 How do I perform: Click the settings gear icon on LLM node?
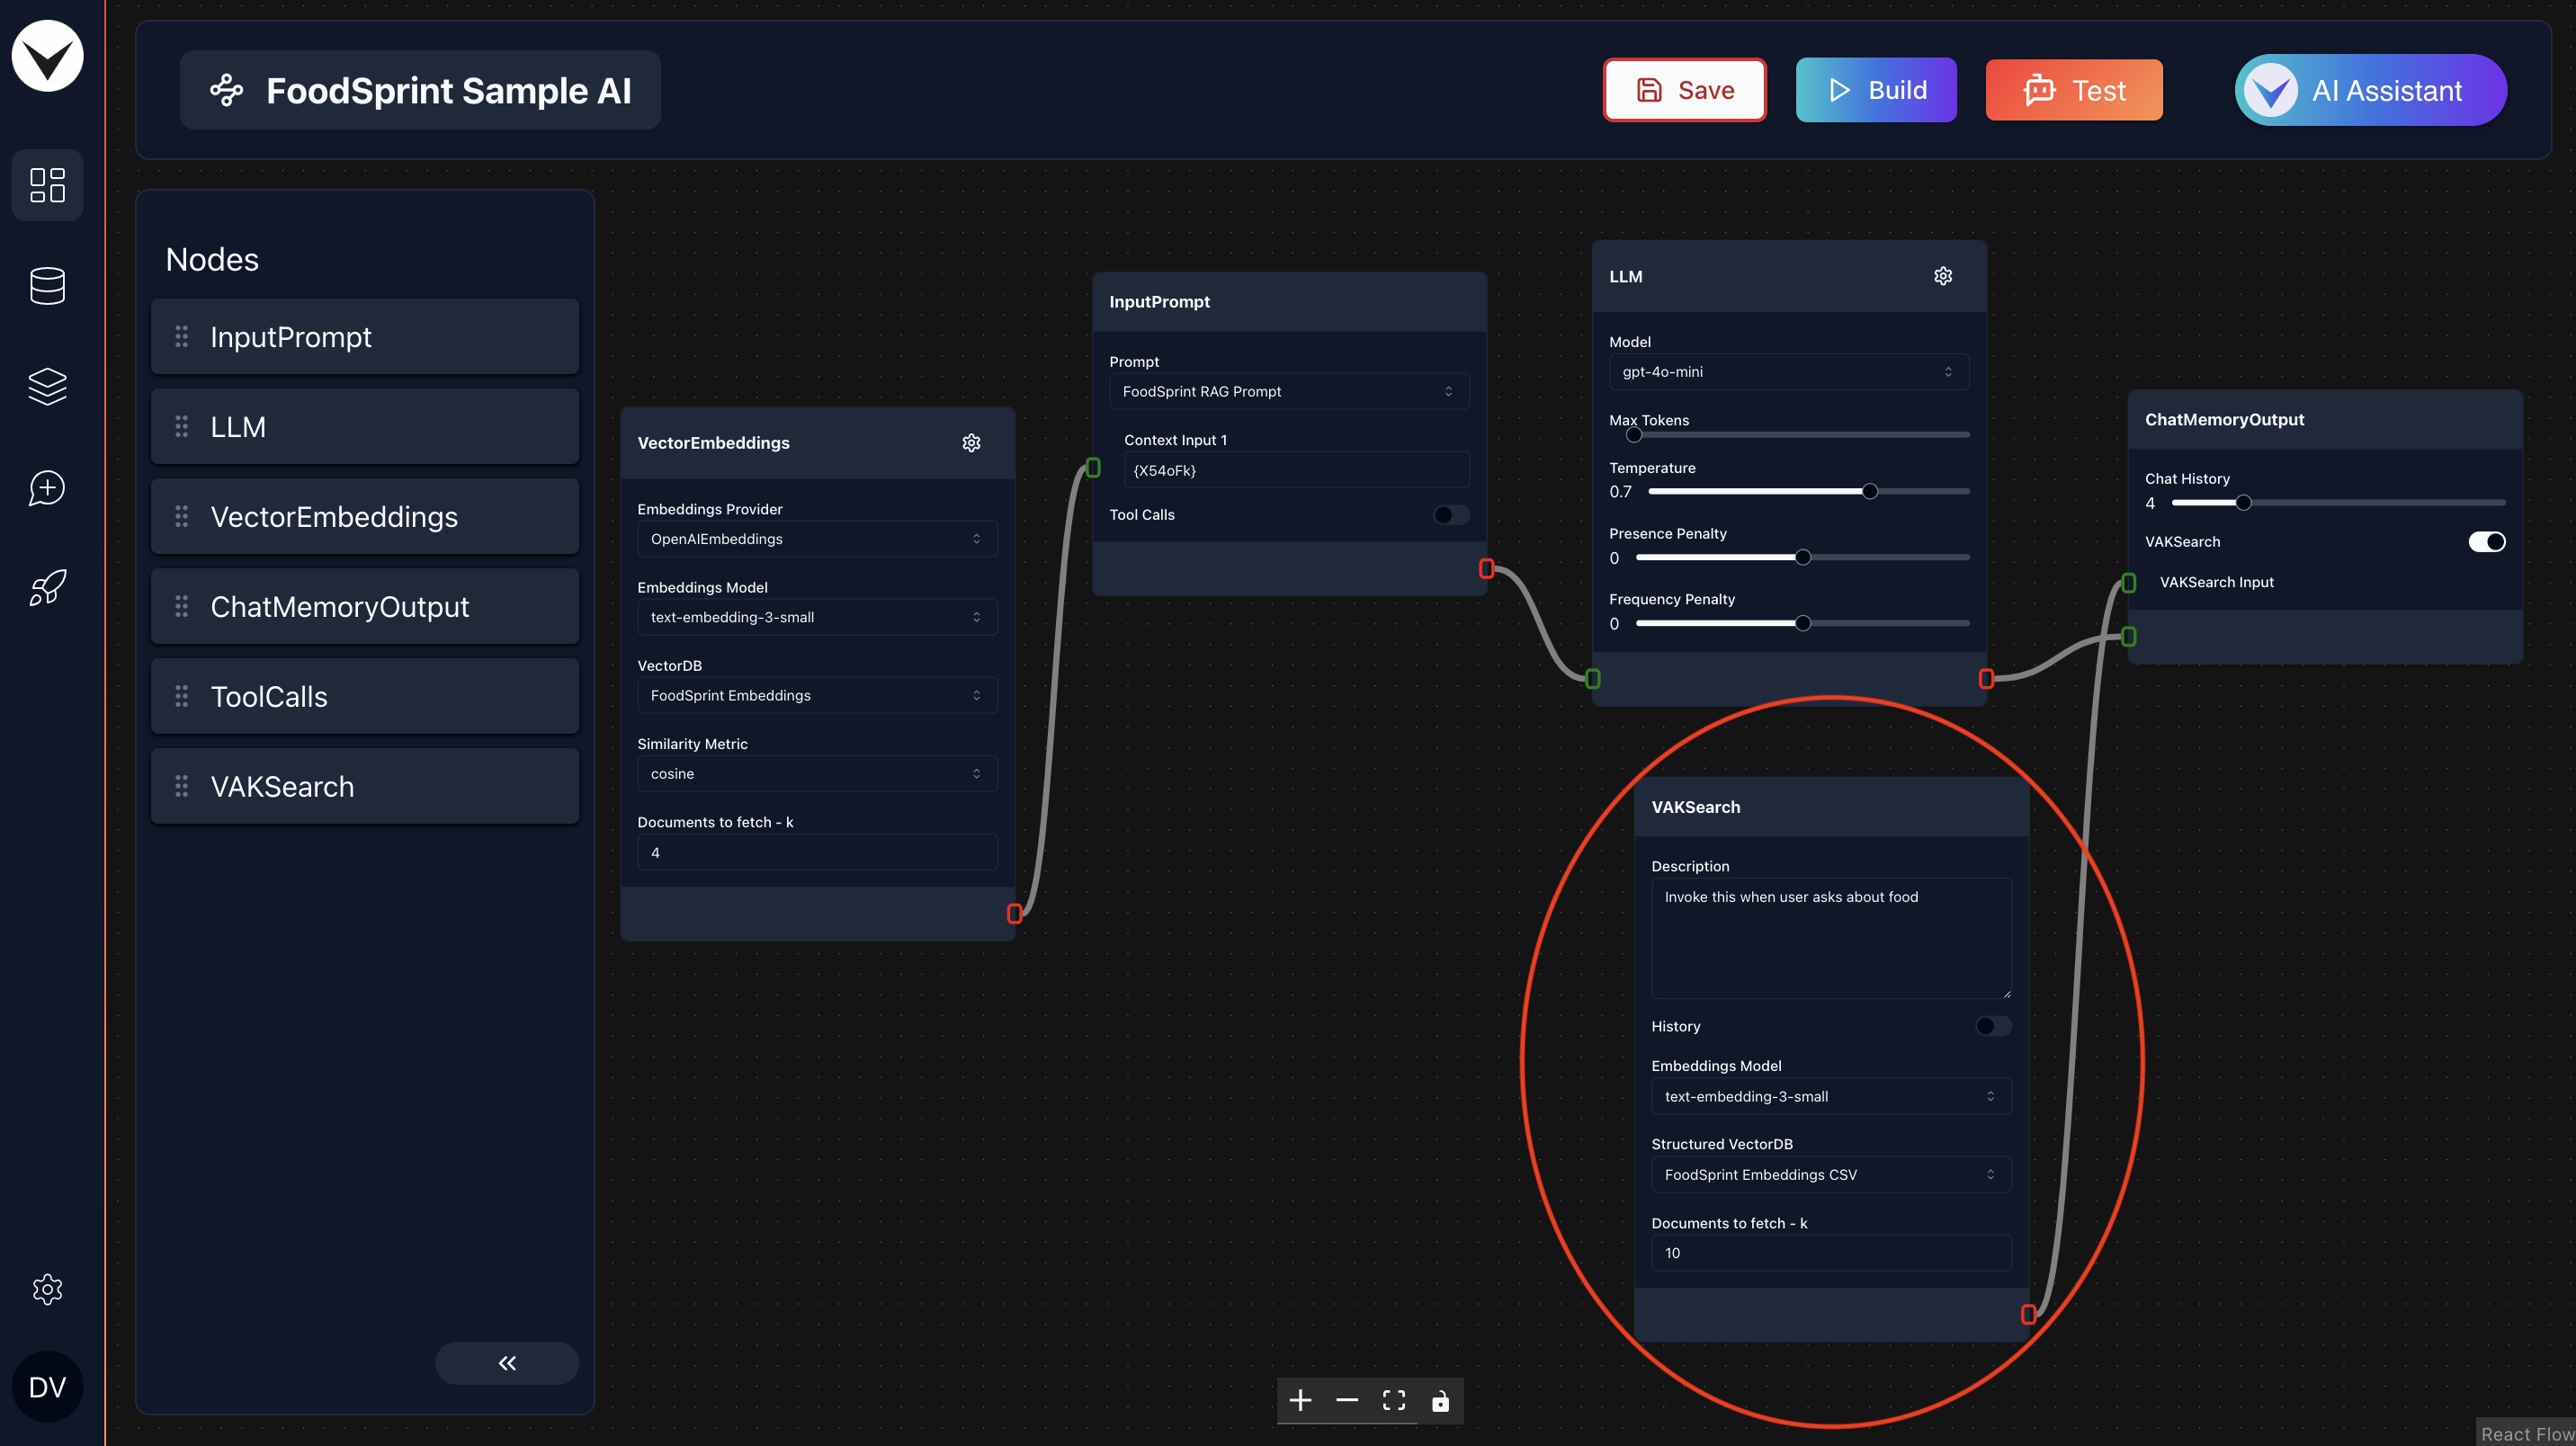[1943, 276]
